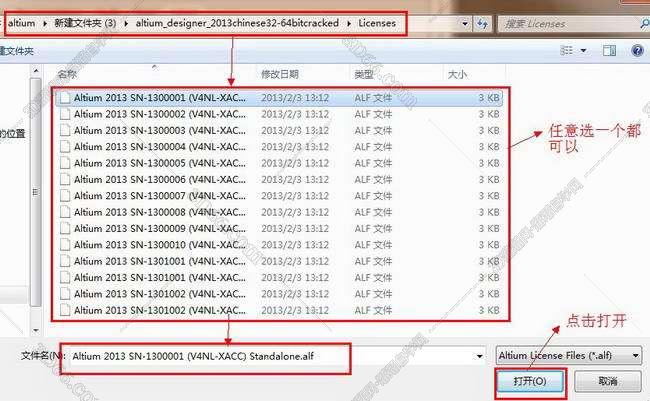Sort by the 名称 column header

tap(68, 74)
